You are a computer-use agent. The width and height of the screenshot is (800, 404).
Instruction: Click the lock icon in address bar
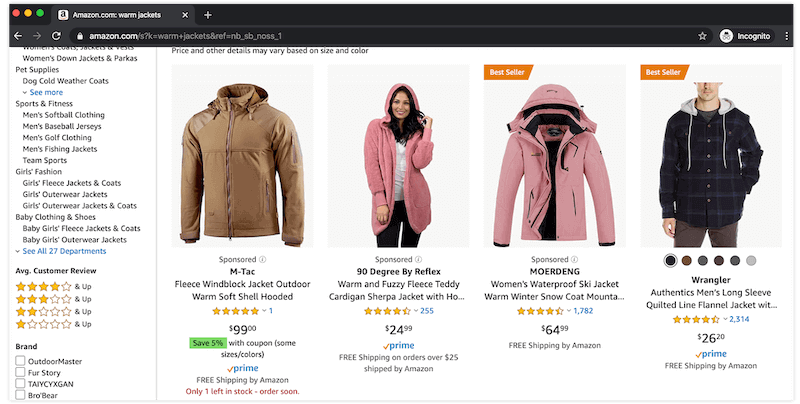[x=80, y=36]
